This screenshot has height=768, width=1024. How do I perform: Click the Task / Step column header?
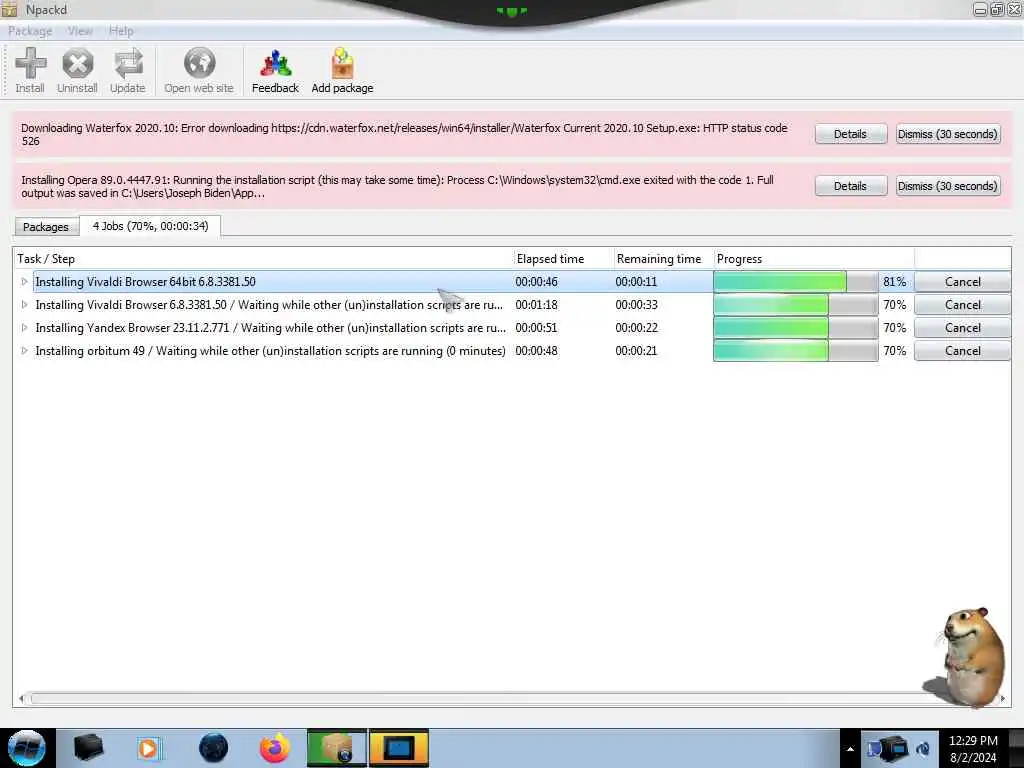pyautogui.click(x=263, y=259)
